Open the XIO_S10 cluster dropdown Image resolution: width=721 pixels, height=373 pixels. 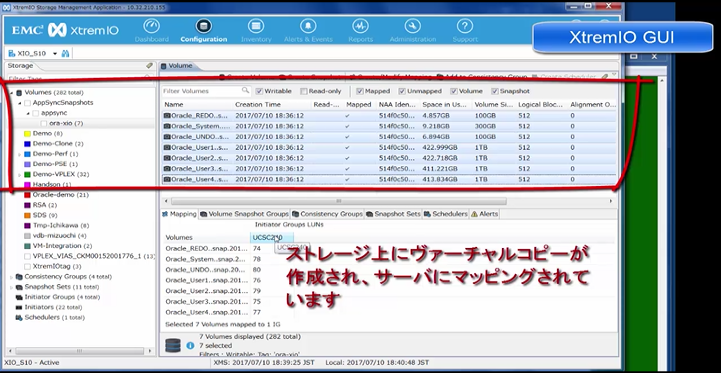[x=55, y=54]
